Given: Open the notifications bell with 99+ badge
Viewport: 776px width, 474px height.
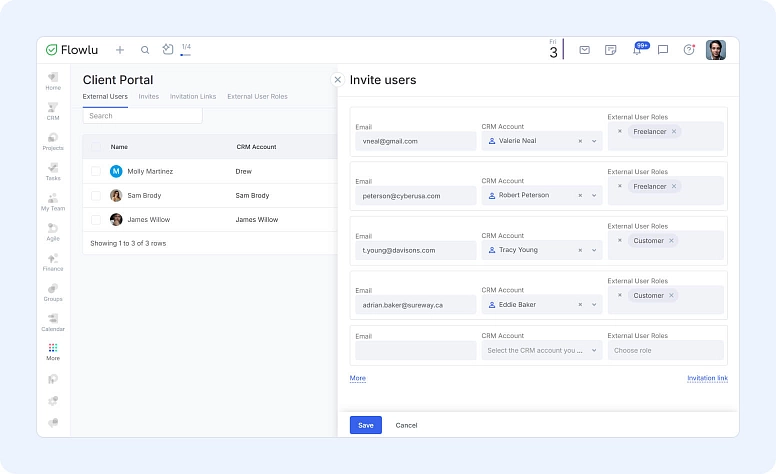Looking at the screenshot, I should tap(637, 50).
